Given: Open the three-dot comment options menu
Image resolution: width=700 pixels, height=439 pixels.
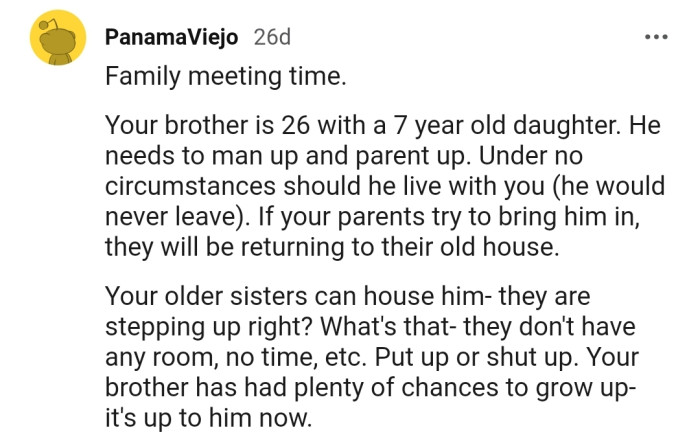Looking at the screenshot, I should click(x=656, y=37).
